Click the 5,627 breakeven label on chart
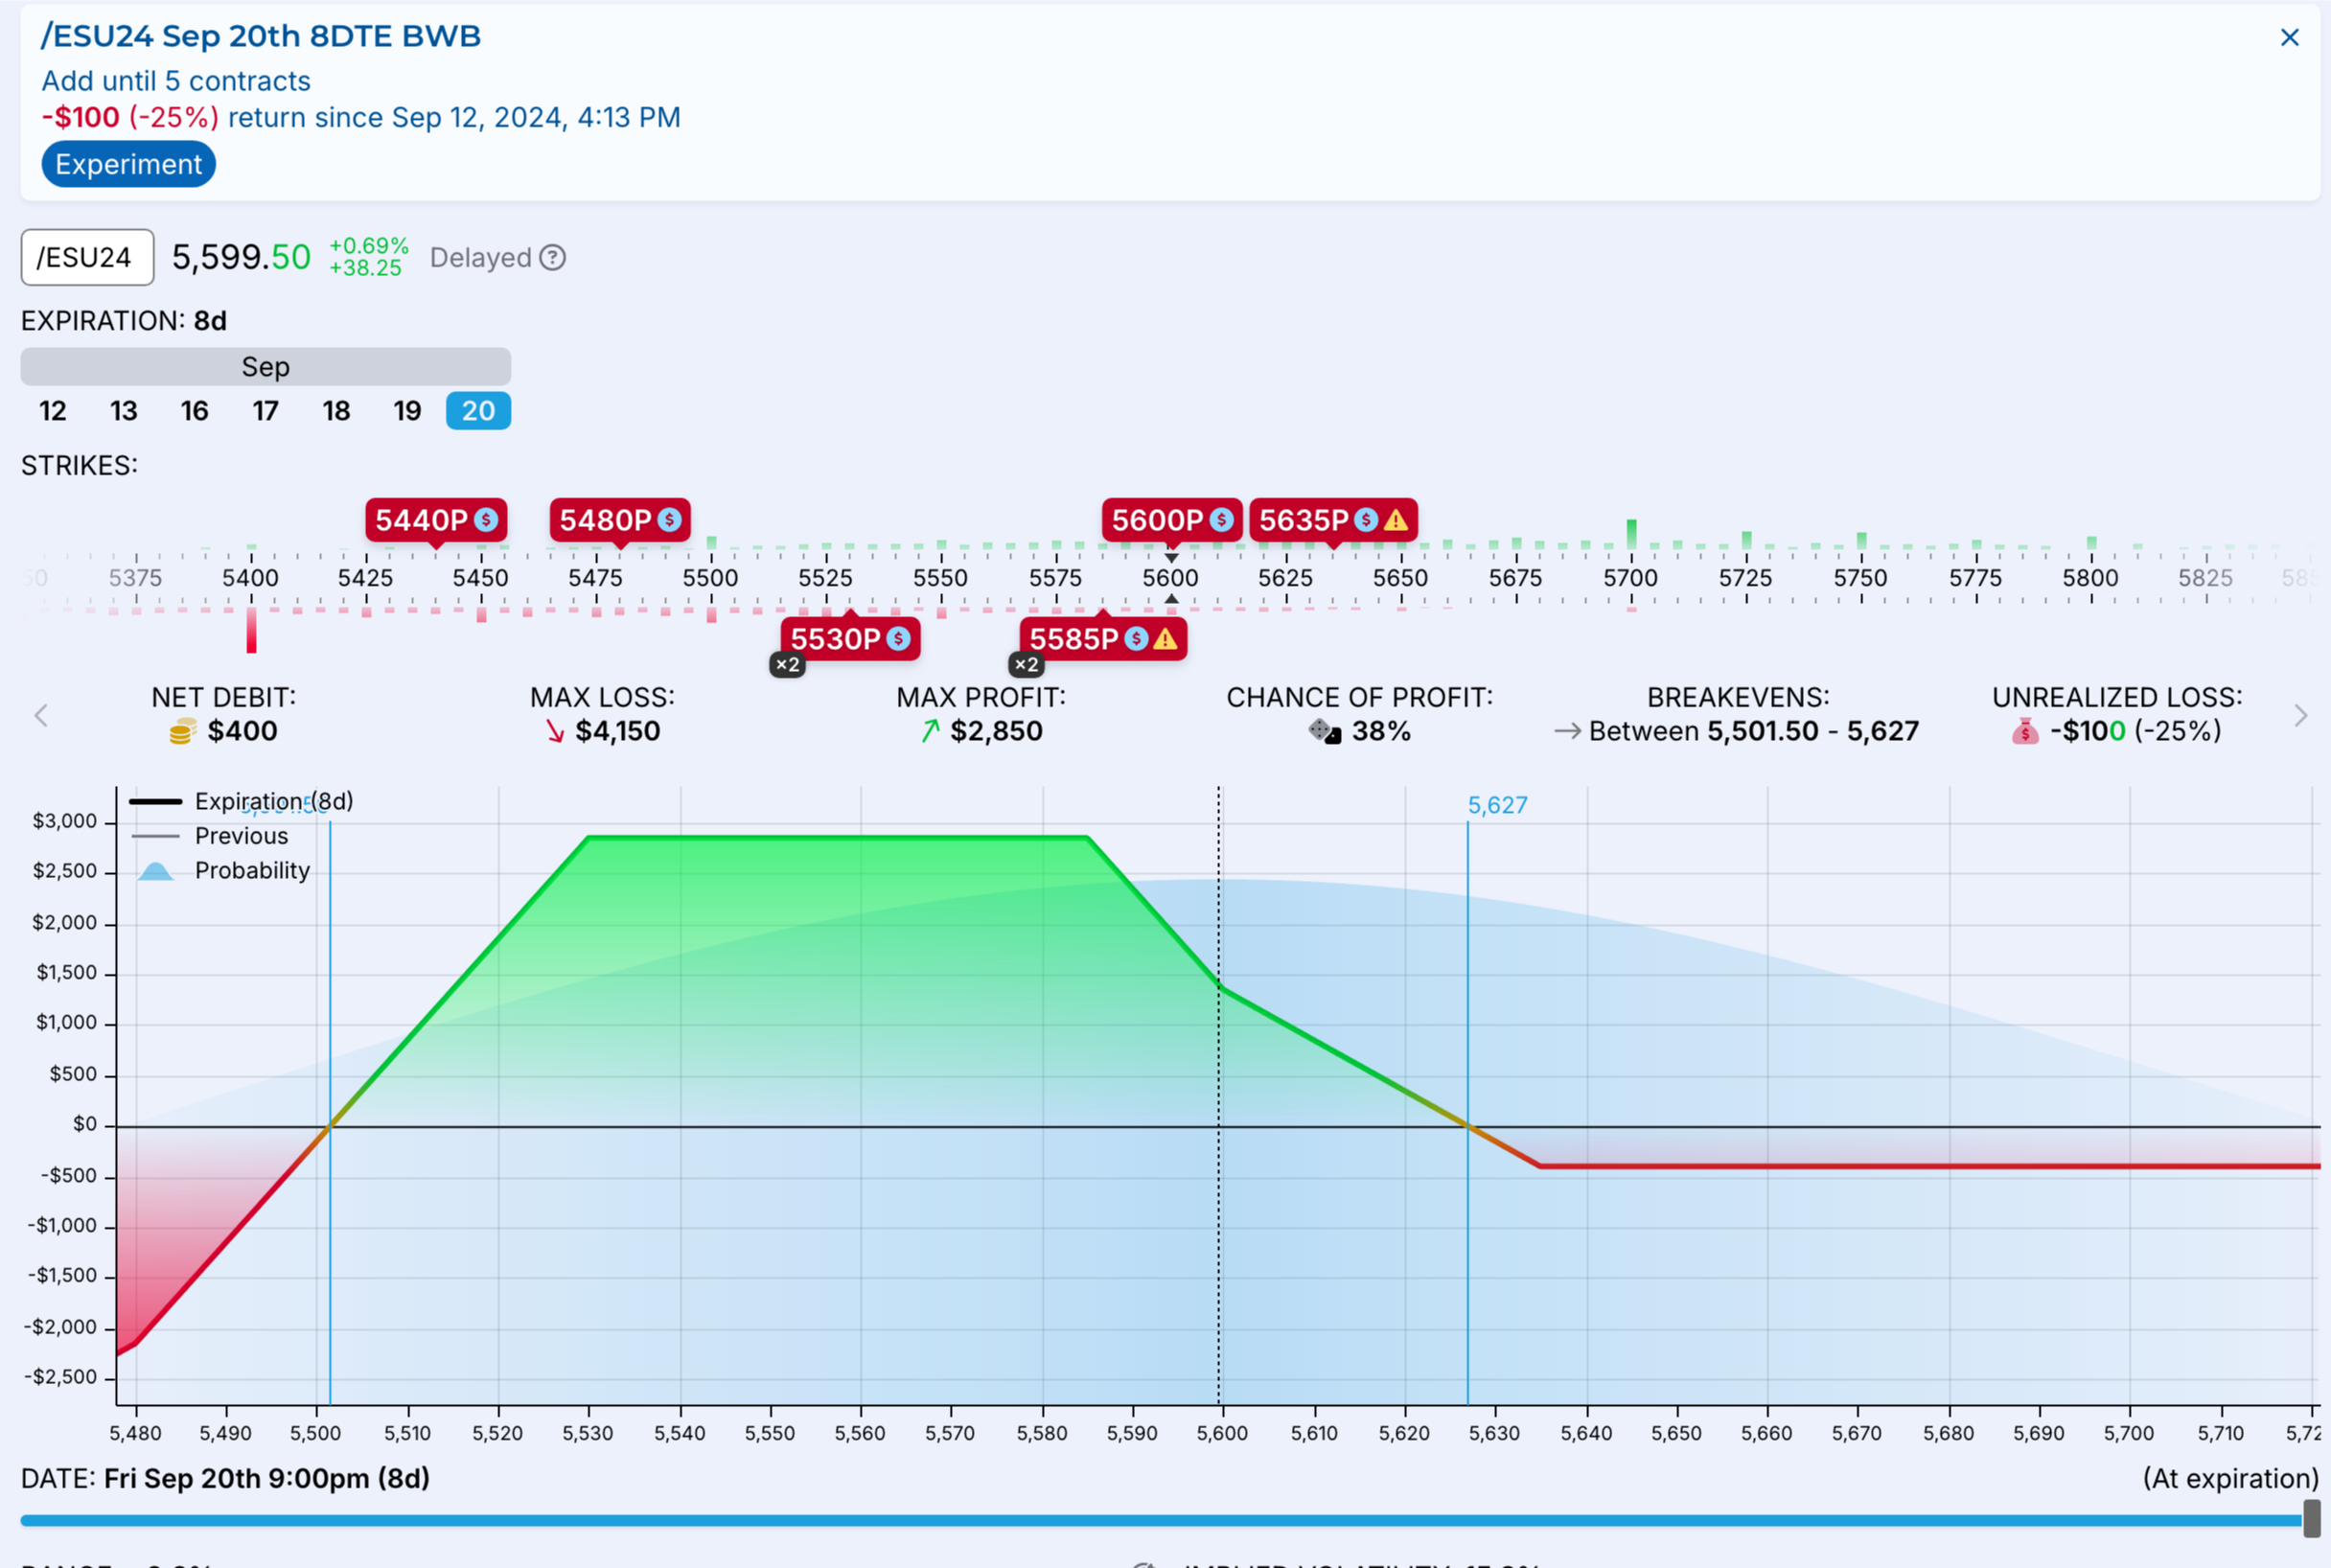2331x1568 pixels. [x=1497, y=805]
